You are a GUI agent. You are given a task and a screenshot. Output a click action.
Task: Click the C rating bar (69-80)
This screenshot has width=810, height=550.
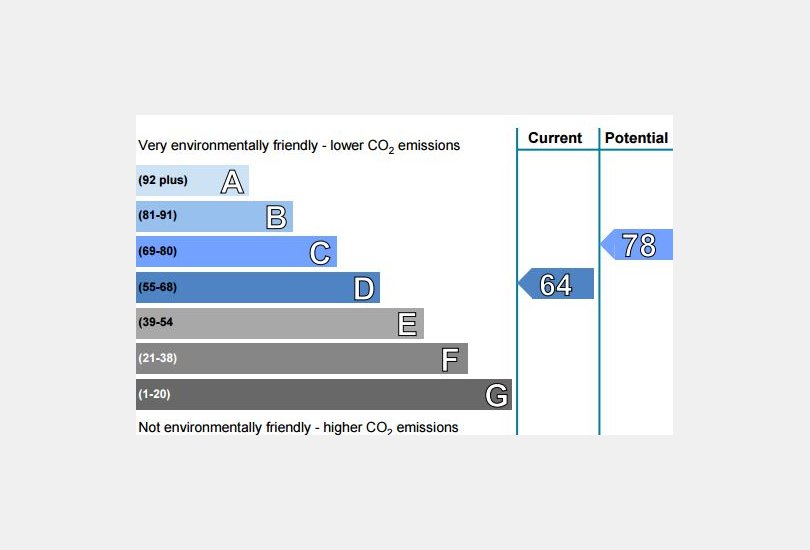(237, 252)
